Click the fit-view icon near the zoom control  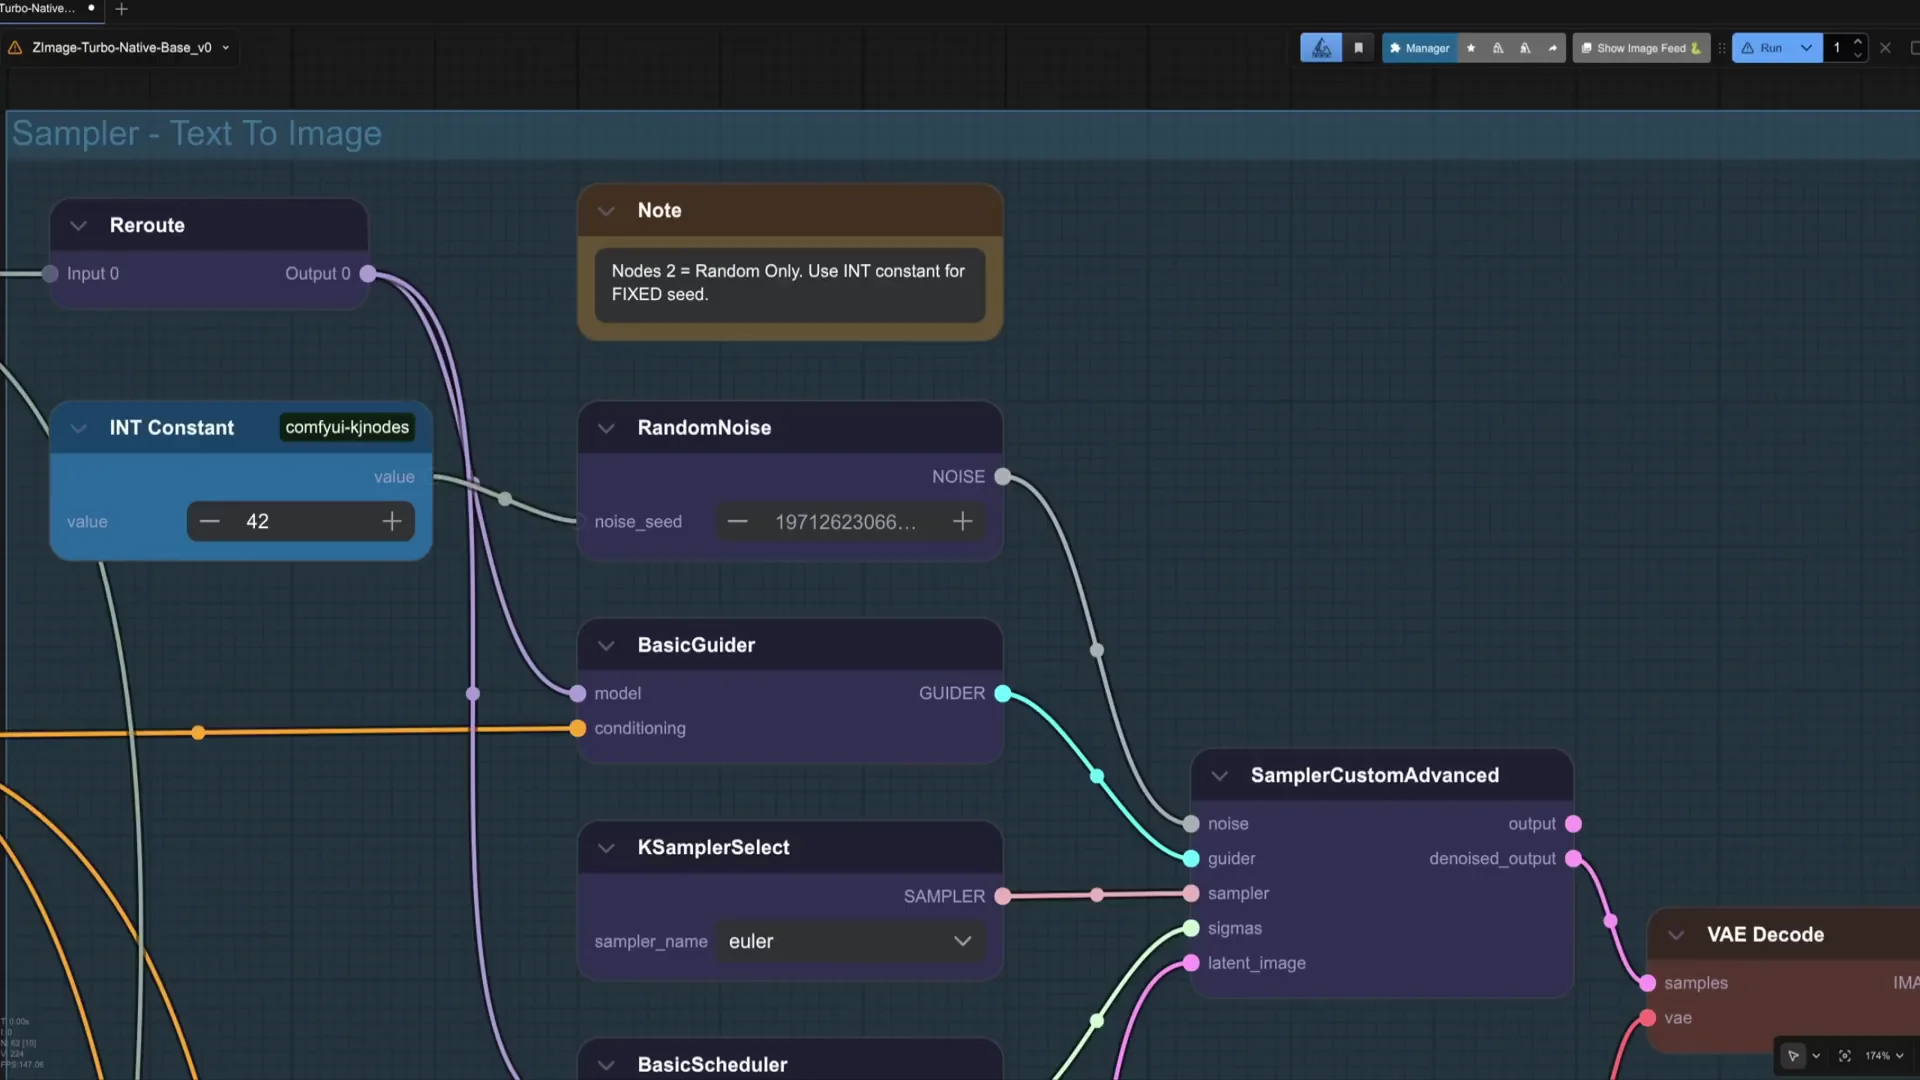(1843, 1055)
